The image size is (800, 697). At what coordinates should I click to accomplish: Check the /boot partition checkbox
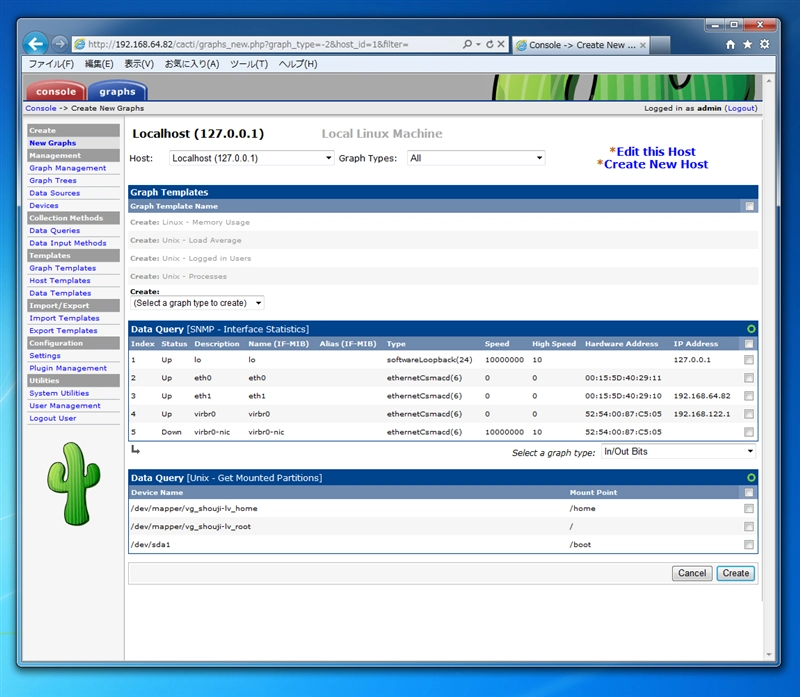click(x=749, y=544)
